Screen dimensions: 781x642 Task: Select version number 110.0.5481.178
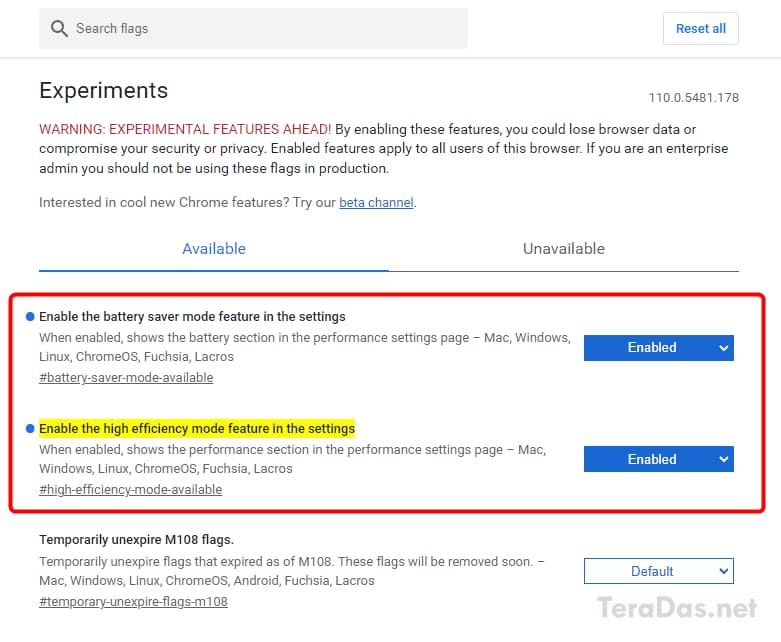pos(693,98)
